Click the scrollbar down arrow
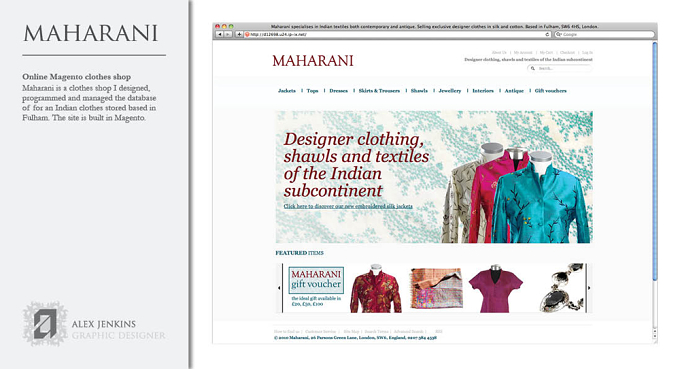 [x=655, y=337]
